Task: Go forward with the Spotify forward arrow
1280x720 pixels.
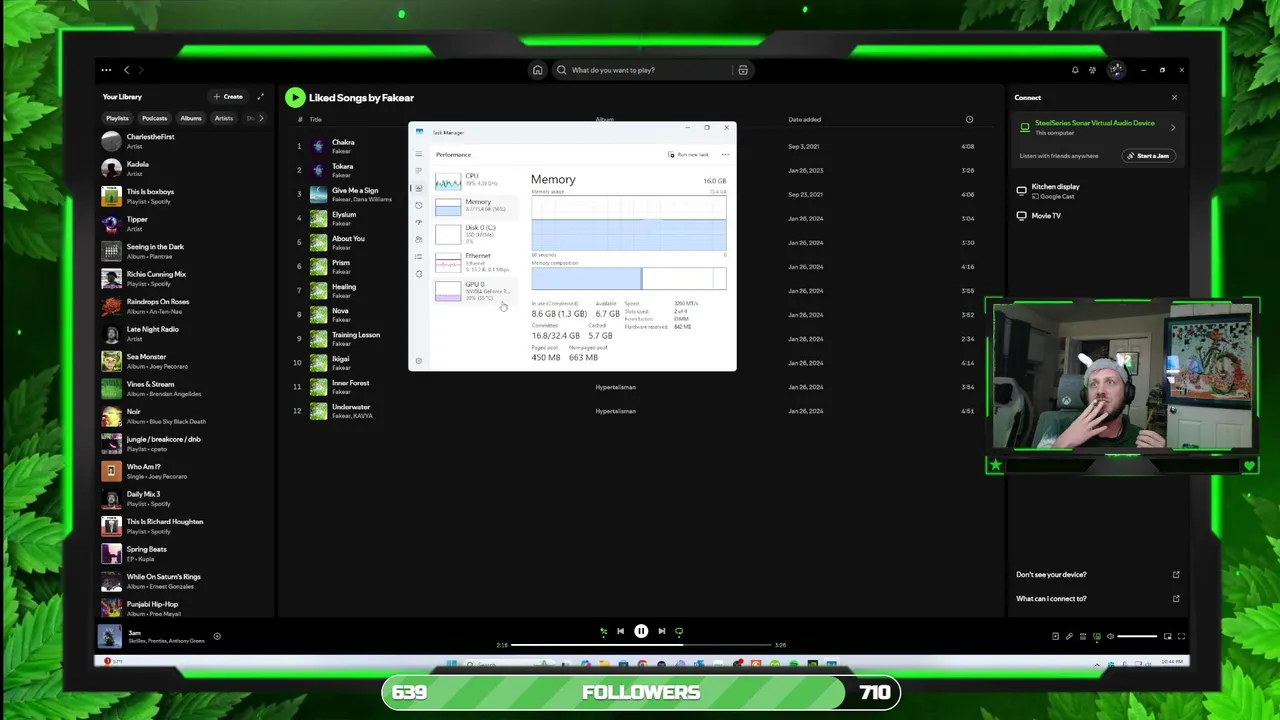Action: 141,70
